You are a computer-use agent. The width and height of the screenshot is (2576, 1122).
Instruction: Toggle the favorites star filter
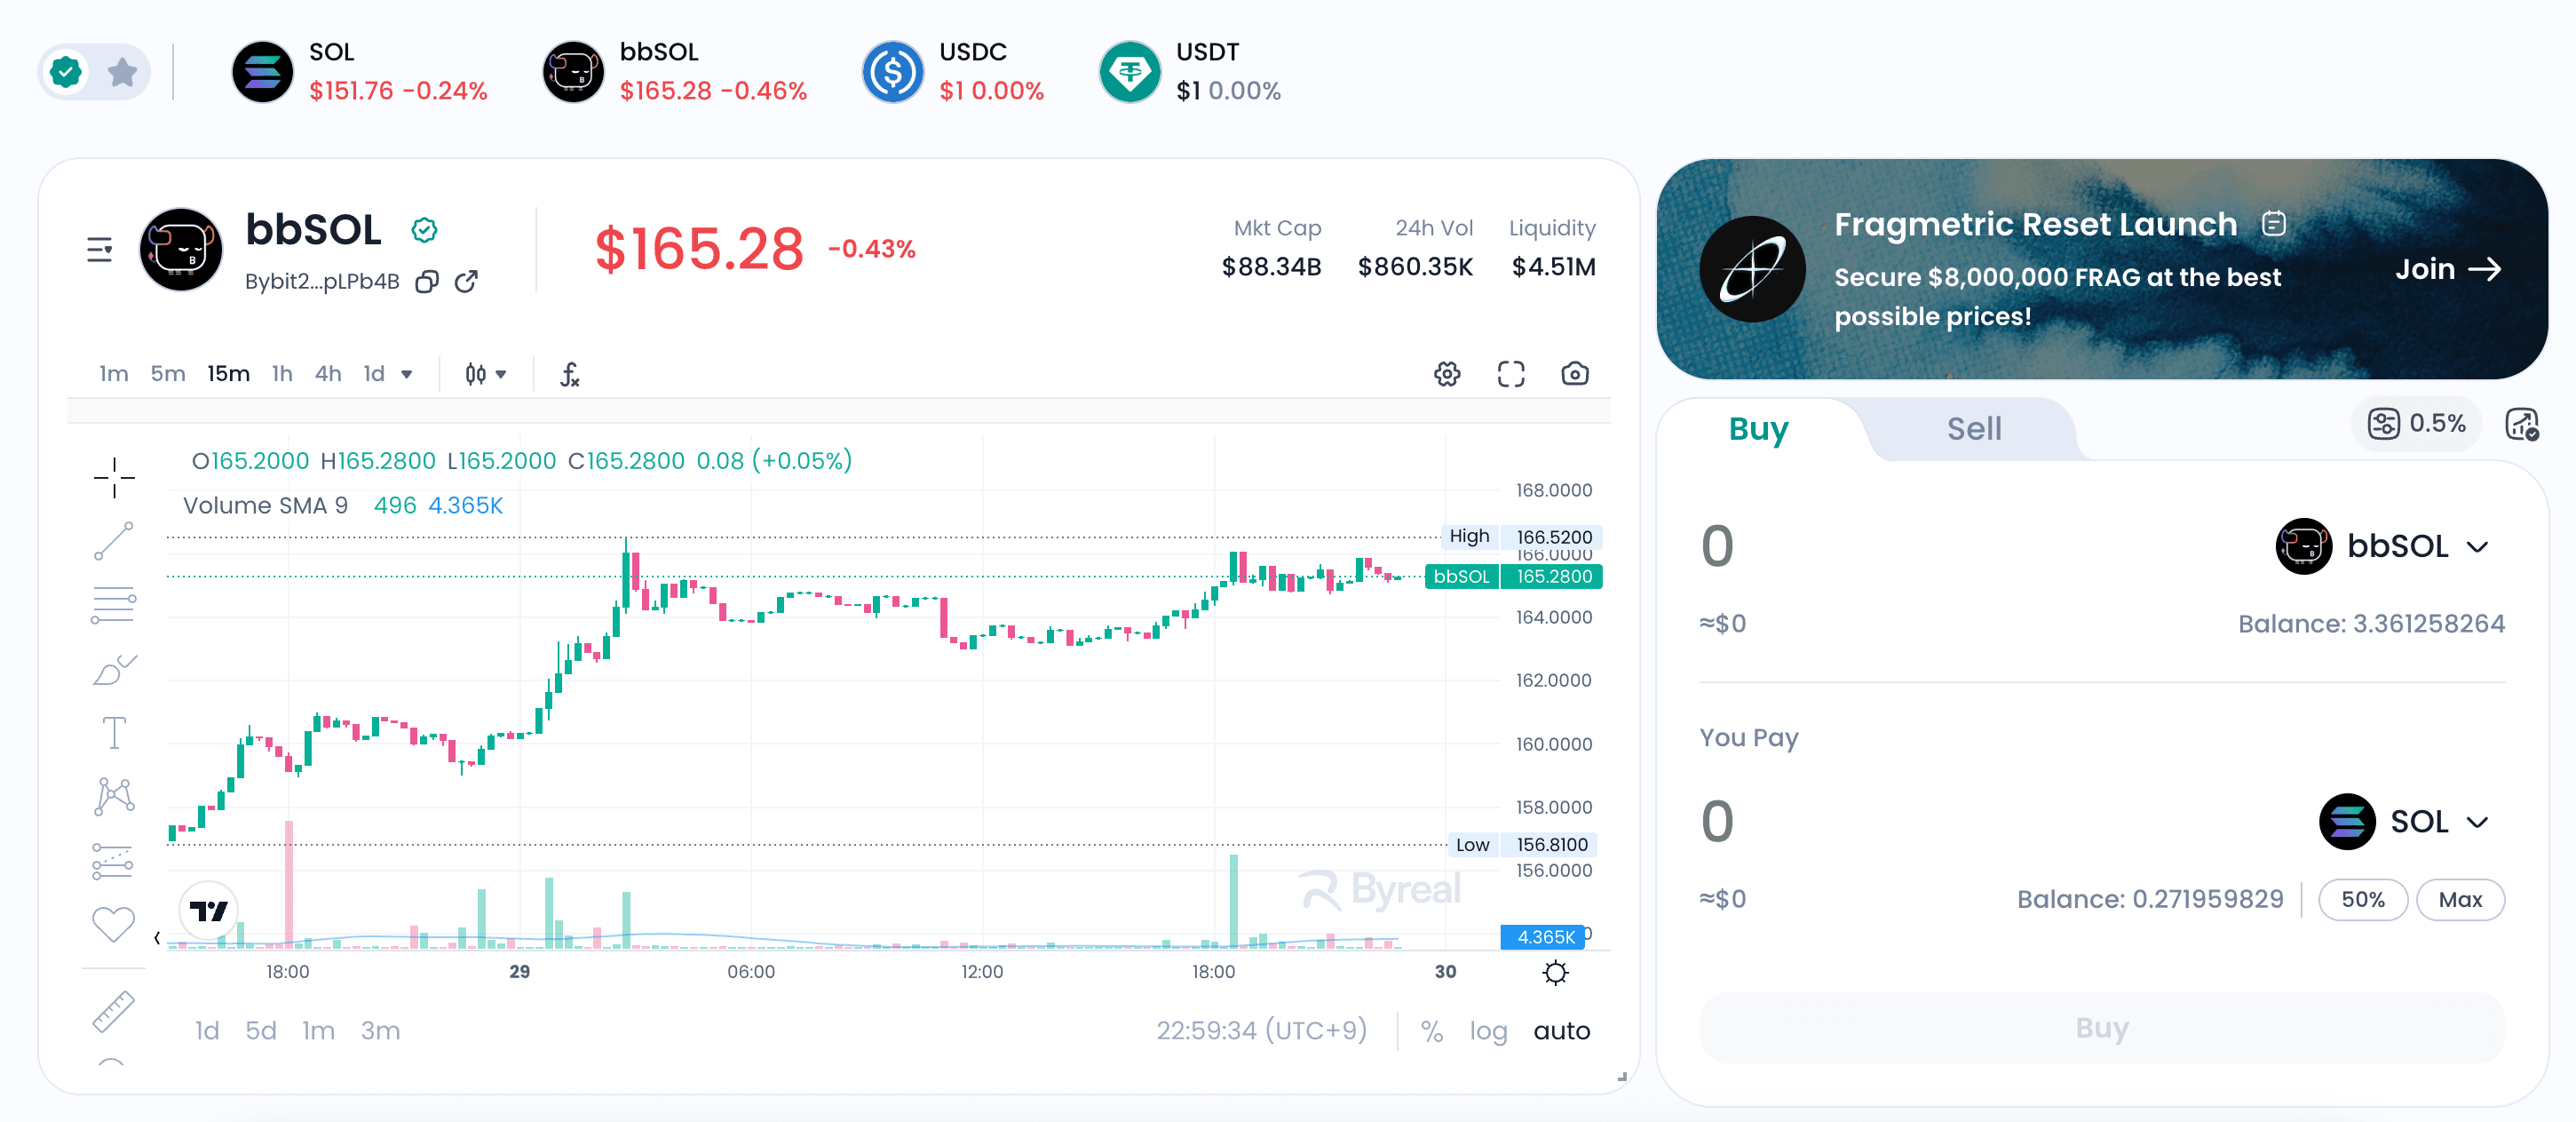pos(122,72)
